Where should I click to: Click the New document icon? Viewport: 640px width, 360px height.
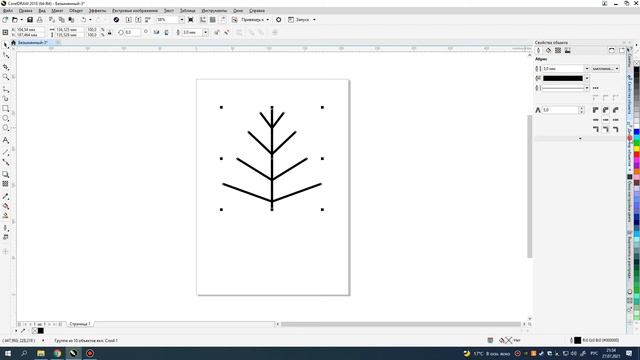(5, 20)
